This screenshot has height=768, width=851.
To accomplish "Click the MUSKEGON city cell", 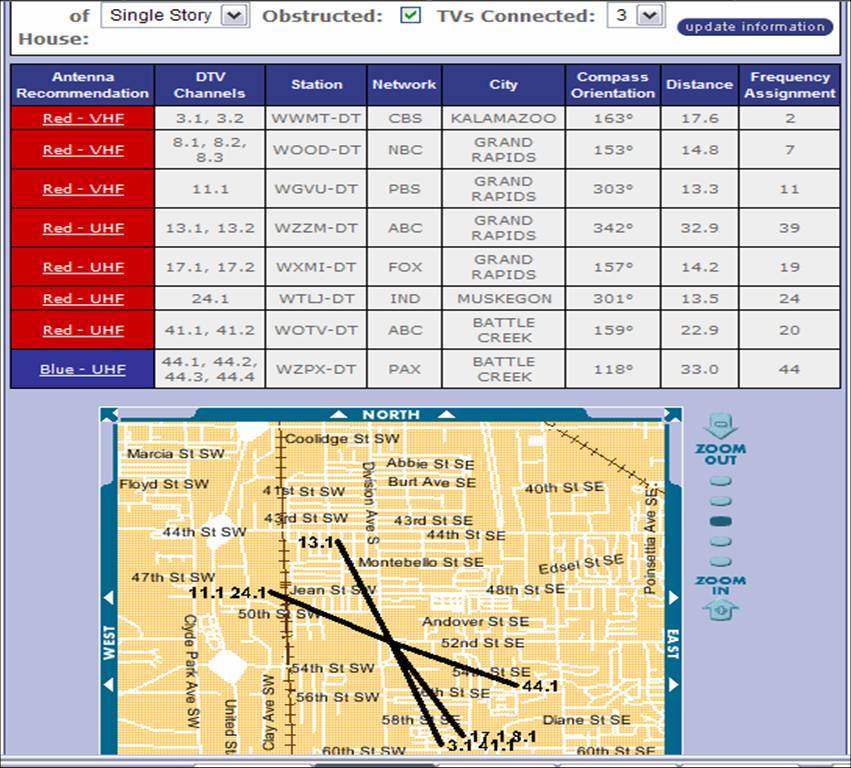I will [504, 299].
